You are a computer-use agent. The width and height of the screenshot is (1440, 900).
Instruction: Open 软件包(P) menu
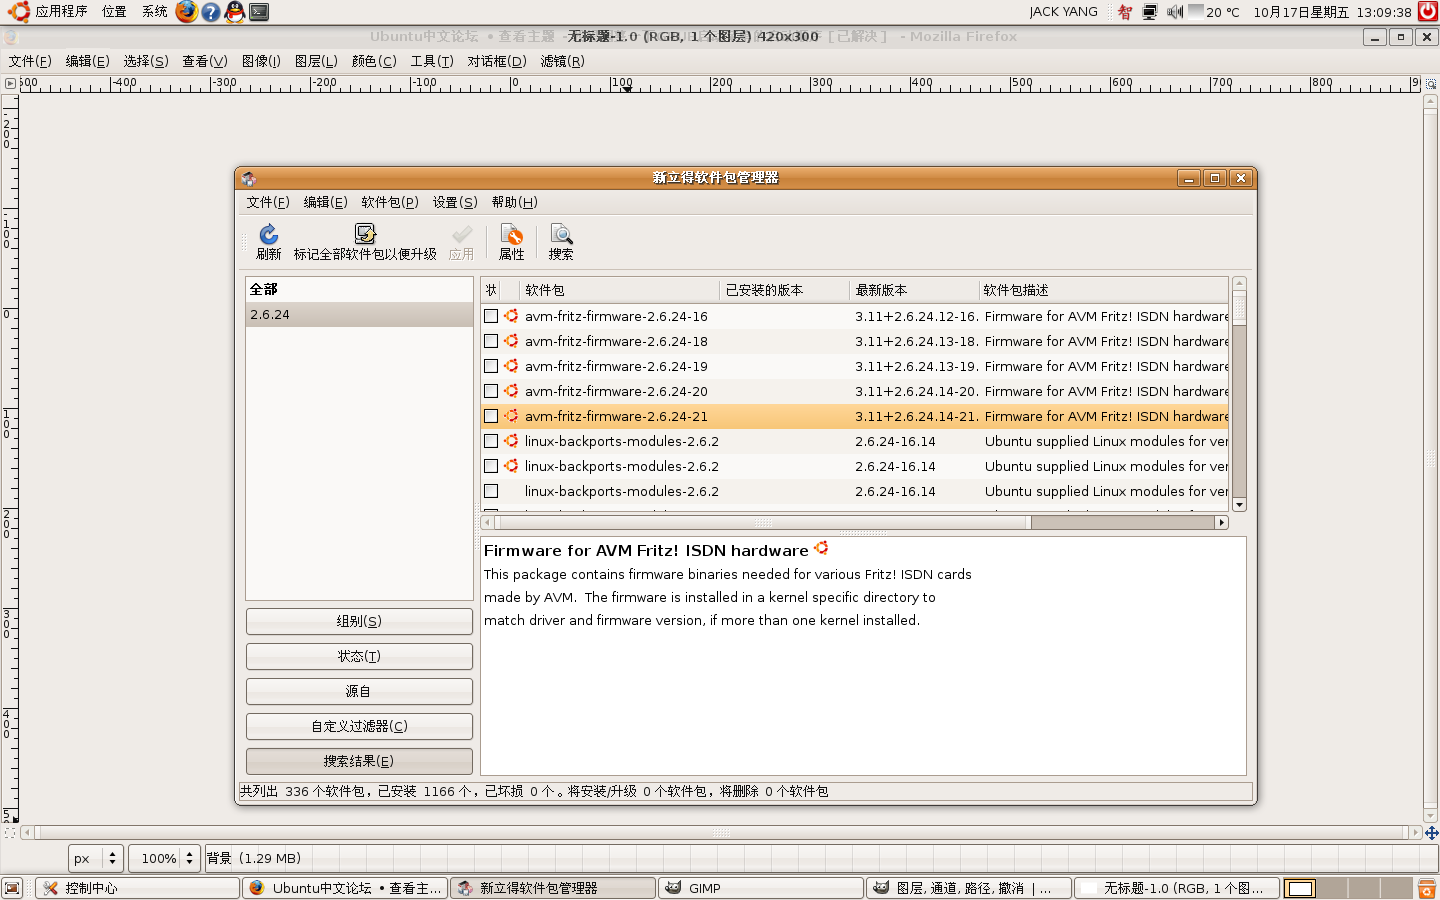[x=390, y=202]
